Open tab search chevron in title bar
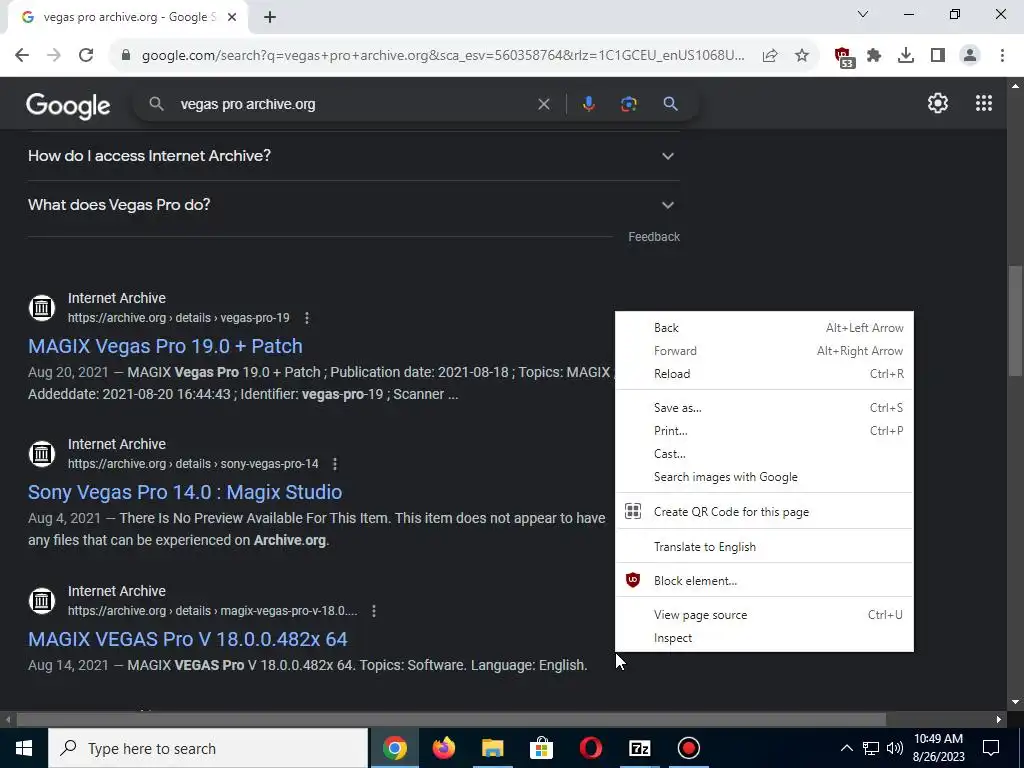The height and width of the screenshot is (768, 1024). (x=862, y=14)
